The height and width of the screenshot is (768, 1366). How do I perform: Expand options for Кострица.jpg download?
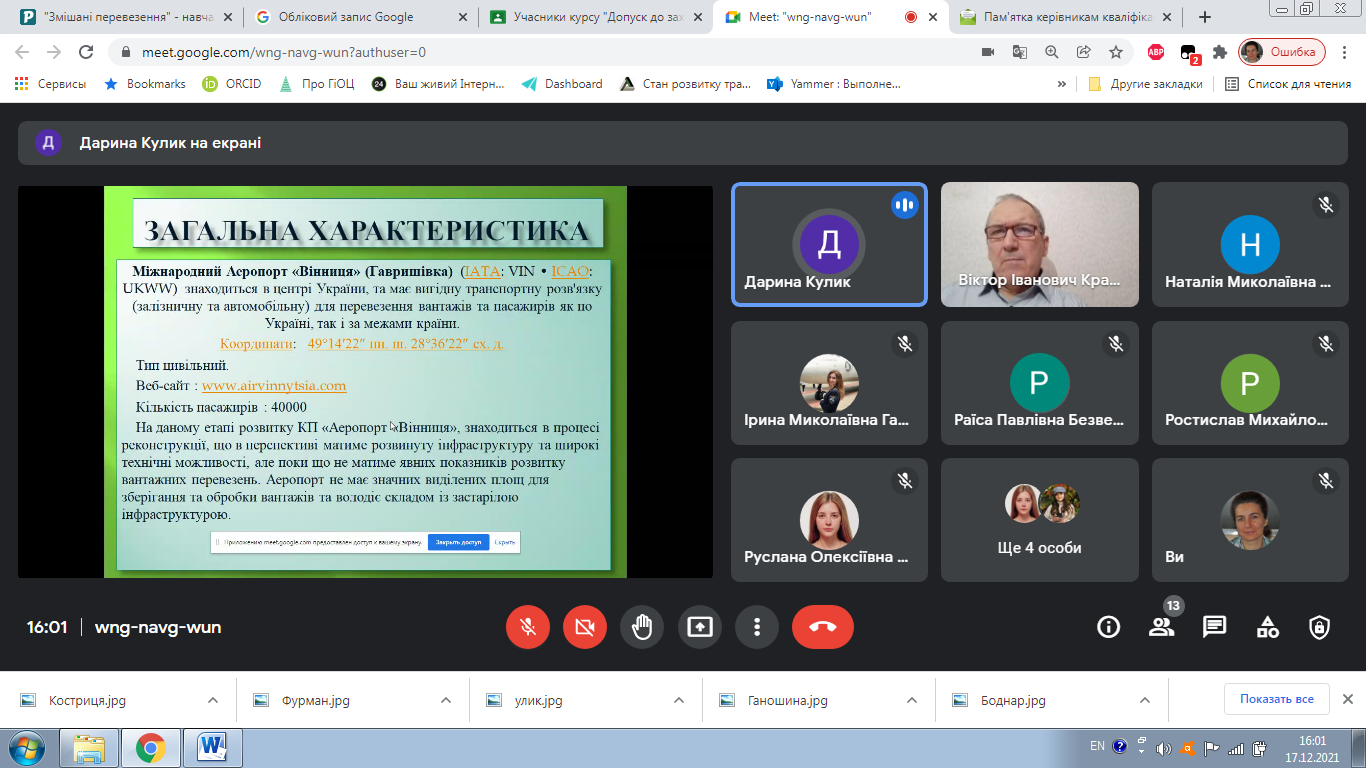click(x=212, y=700)
